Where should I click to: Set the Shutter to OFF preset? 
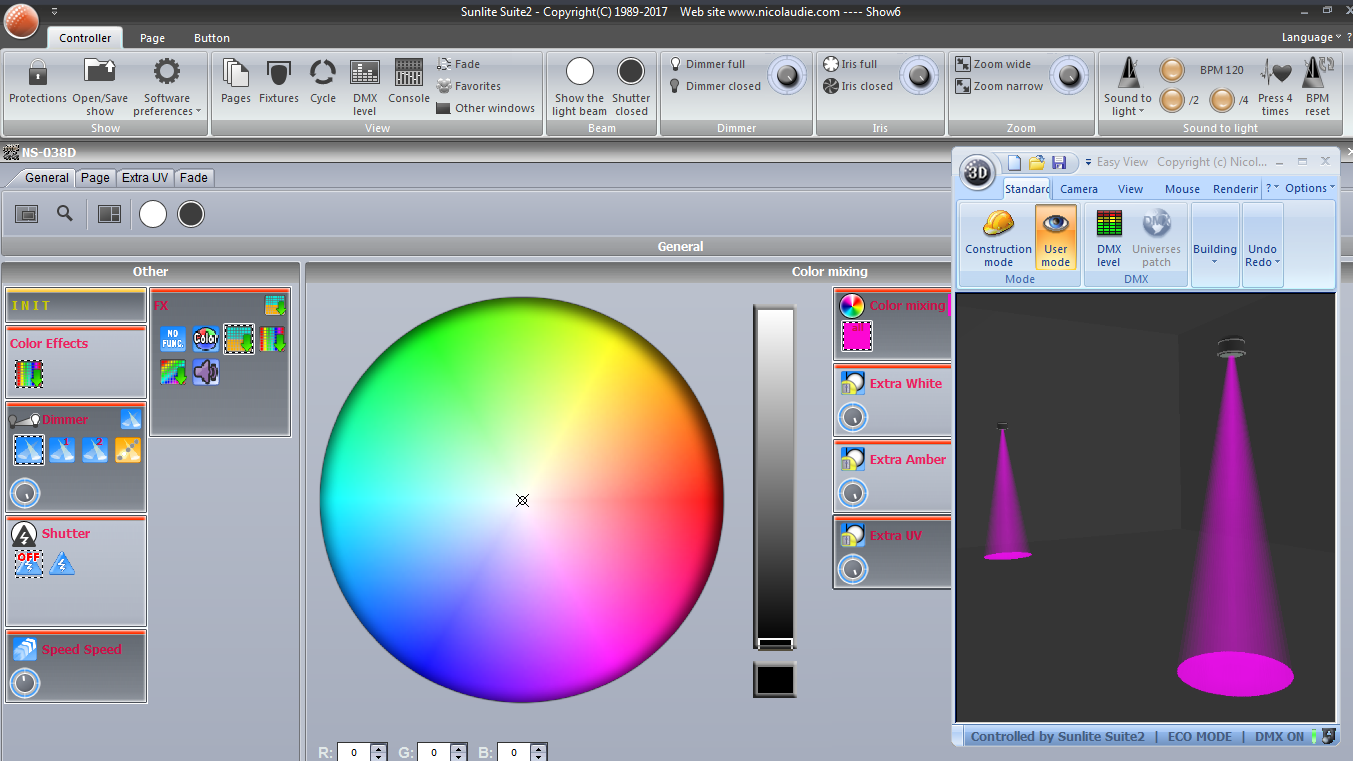[29, 564]
